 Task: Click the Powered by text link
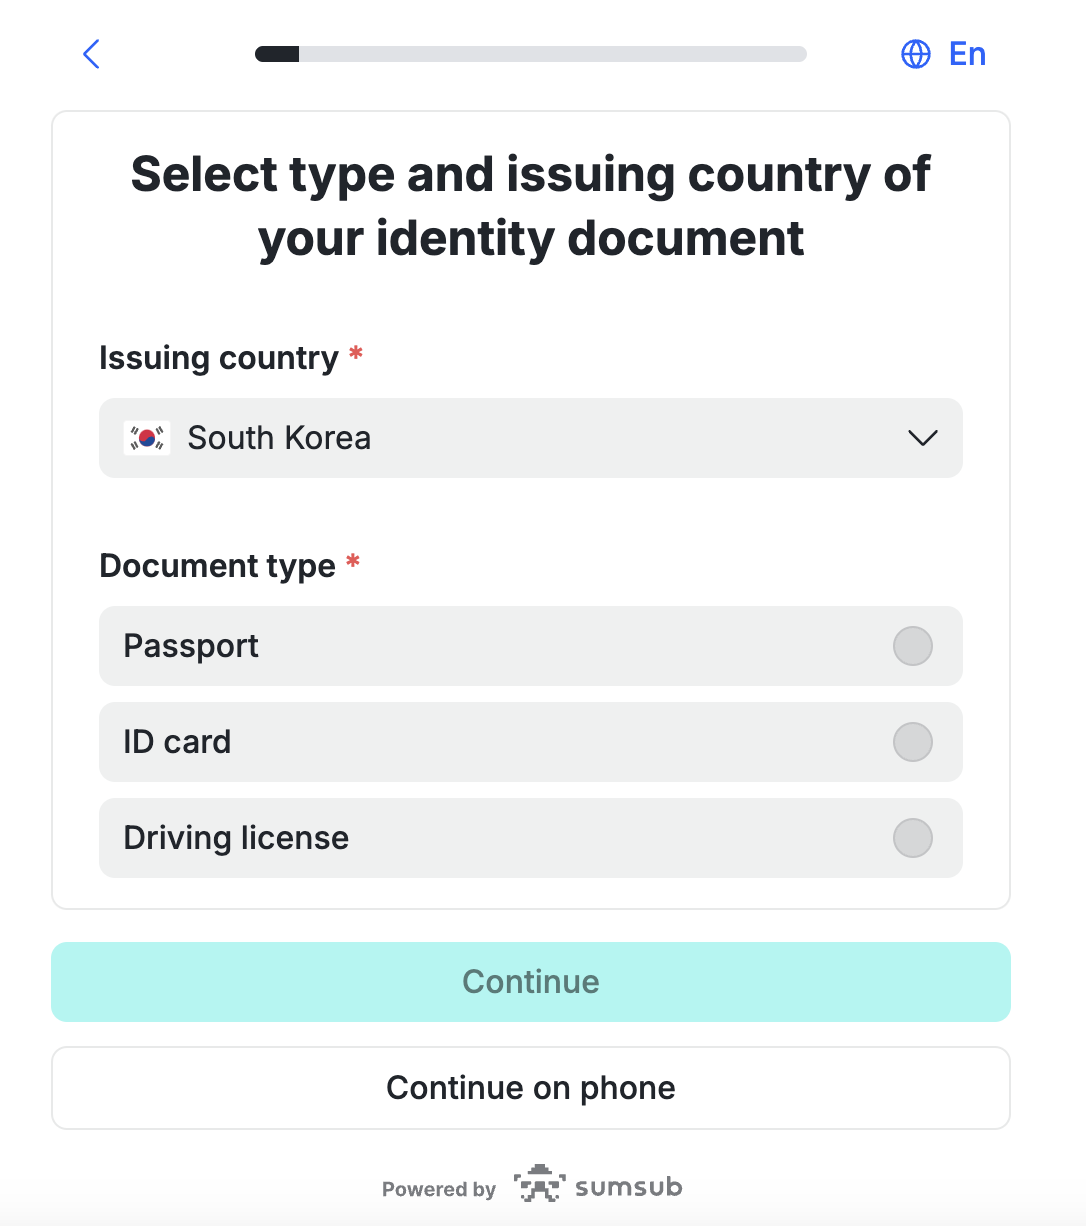pos(439,1189)
